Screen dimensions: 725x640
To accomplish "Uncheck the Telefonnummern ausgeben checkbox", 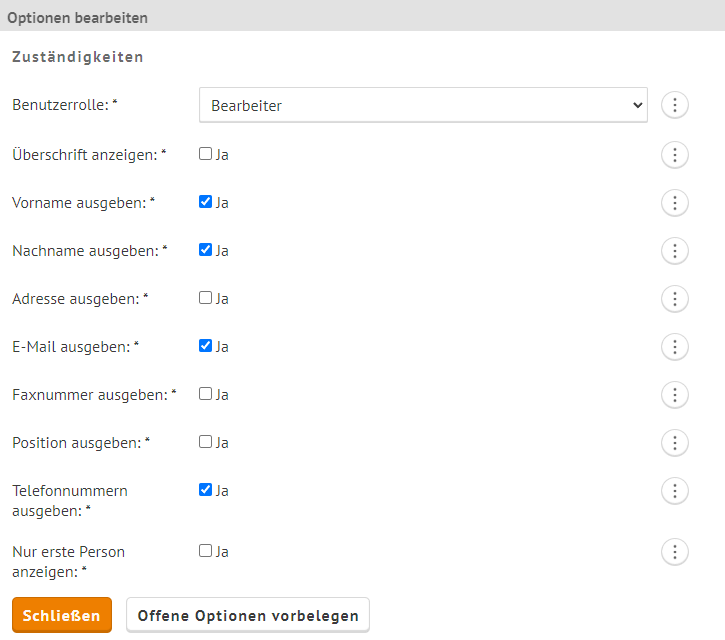I will (205, 490).
